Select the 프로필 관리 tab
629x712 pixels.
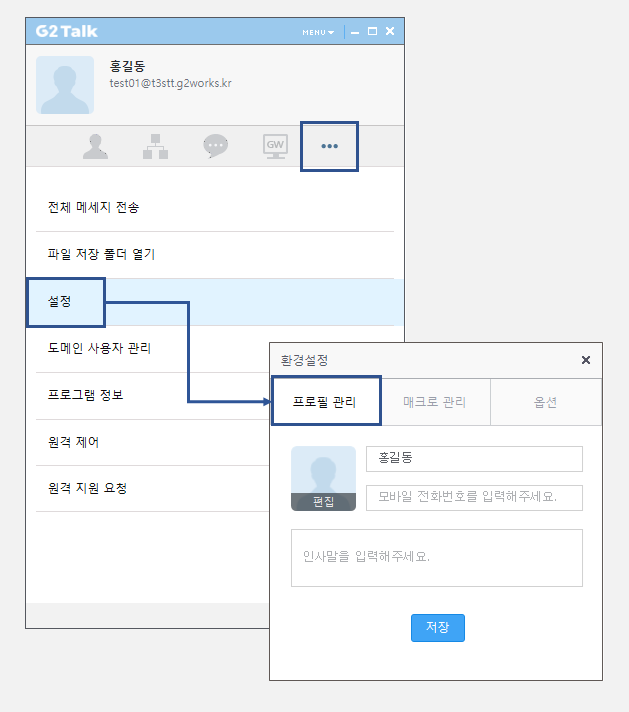(x=326, y=401)
